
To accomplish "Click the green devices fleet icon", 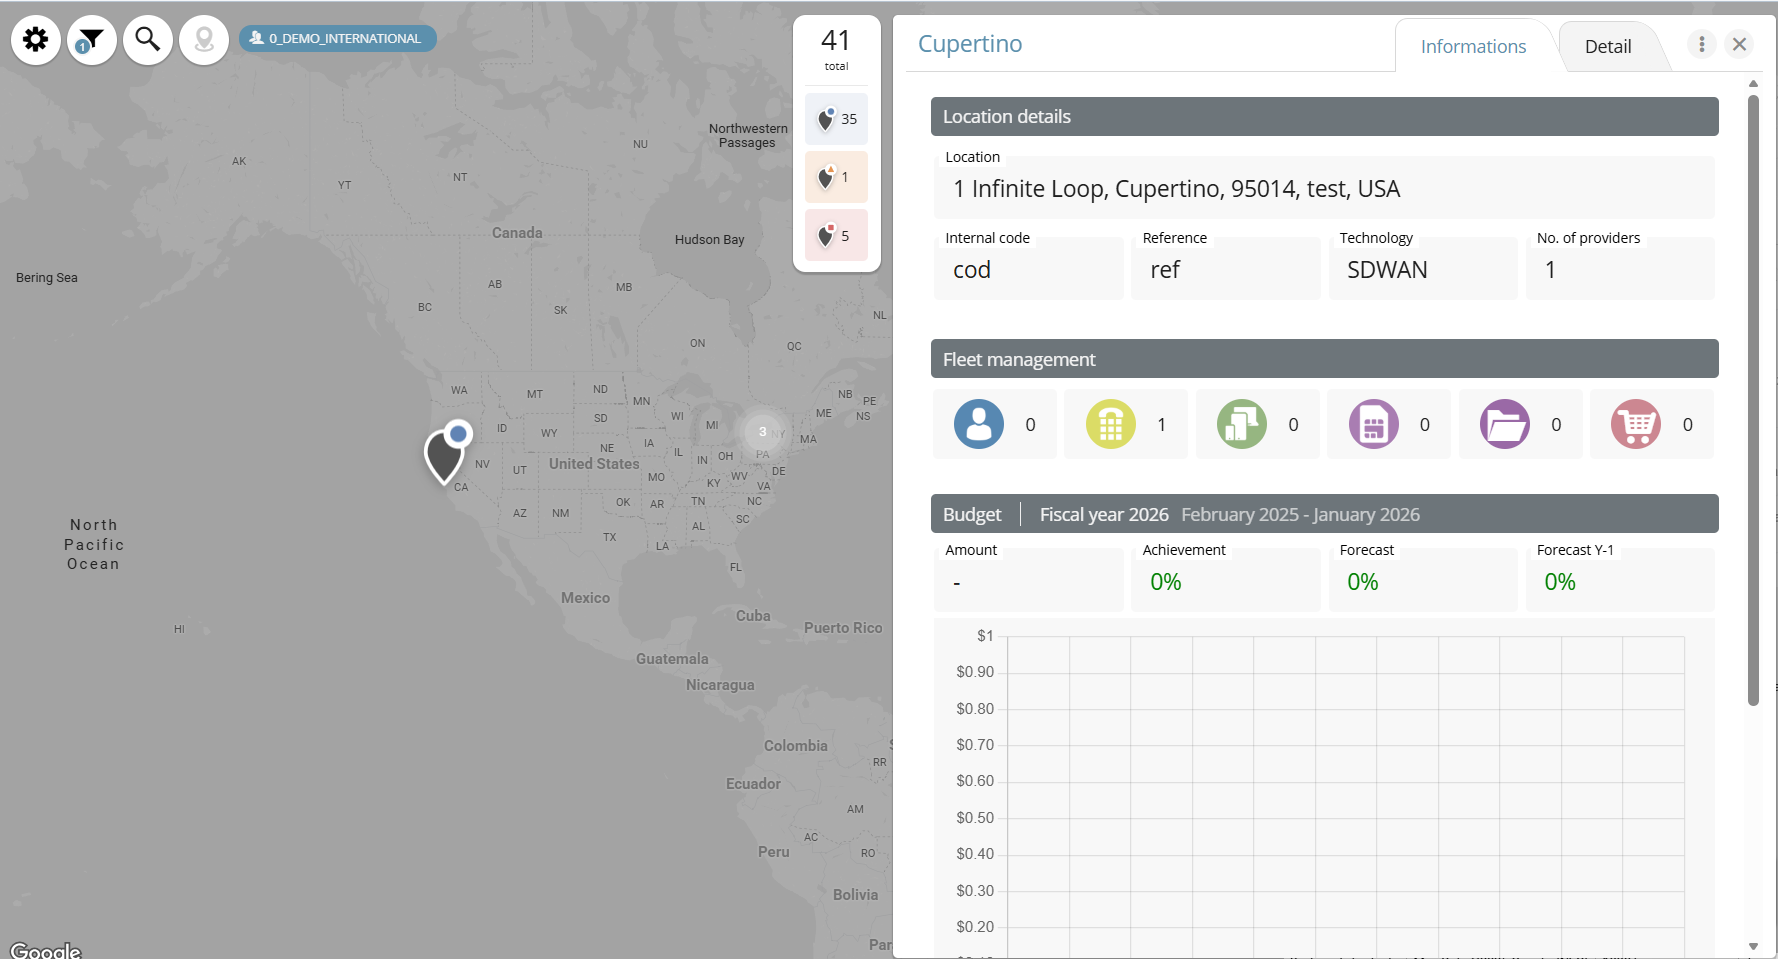I will tap(1241, 424).
